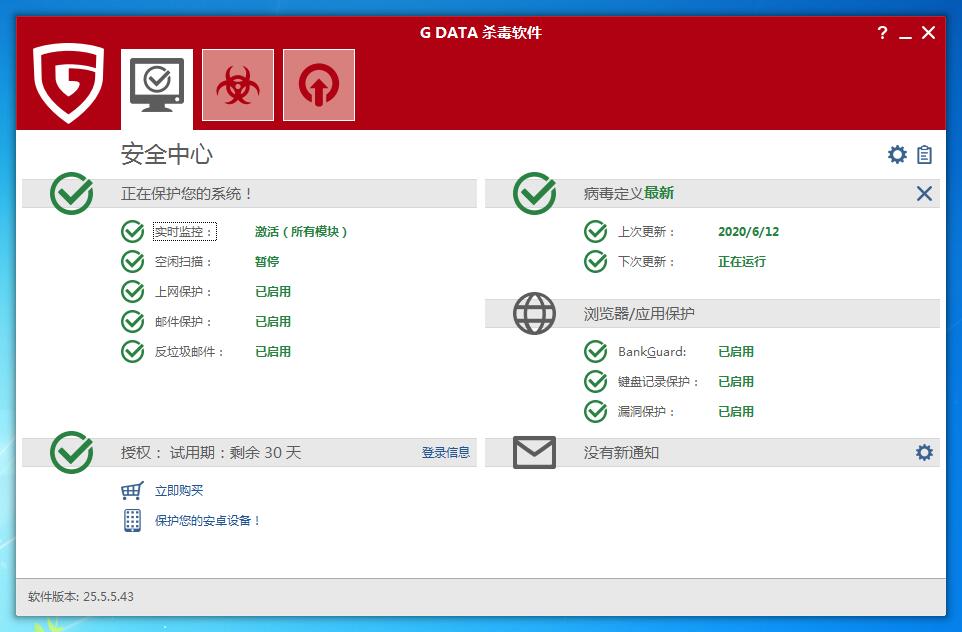
Task: Close the G DATA window
Action: (928, 33)
